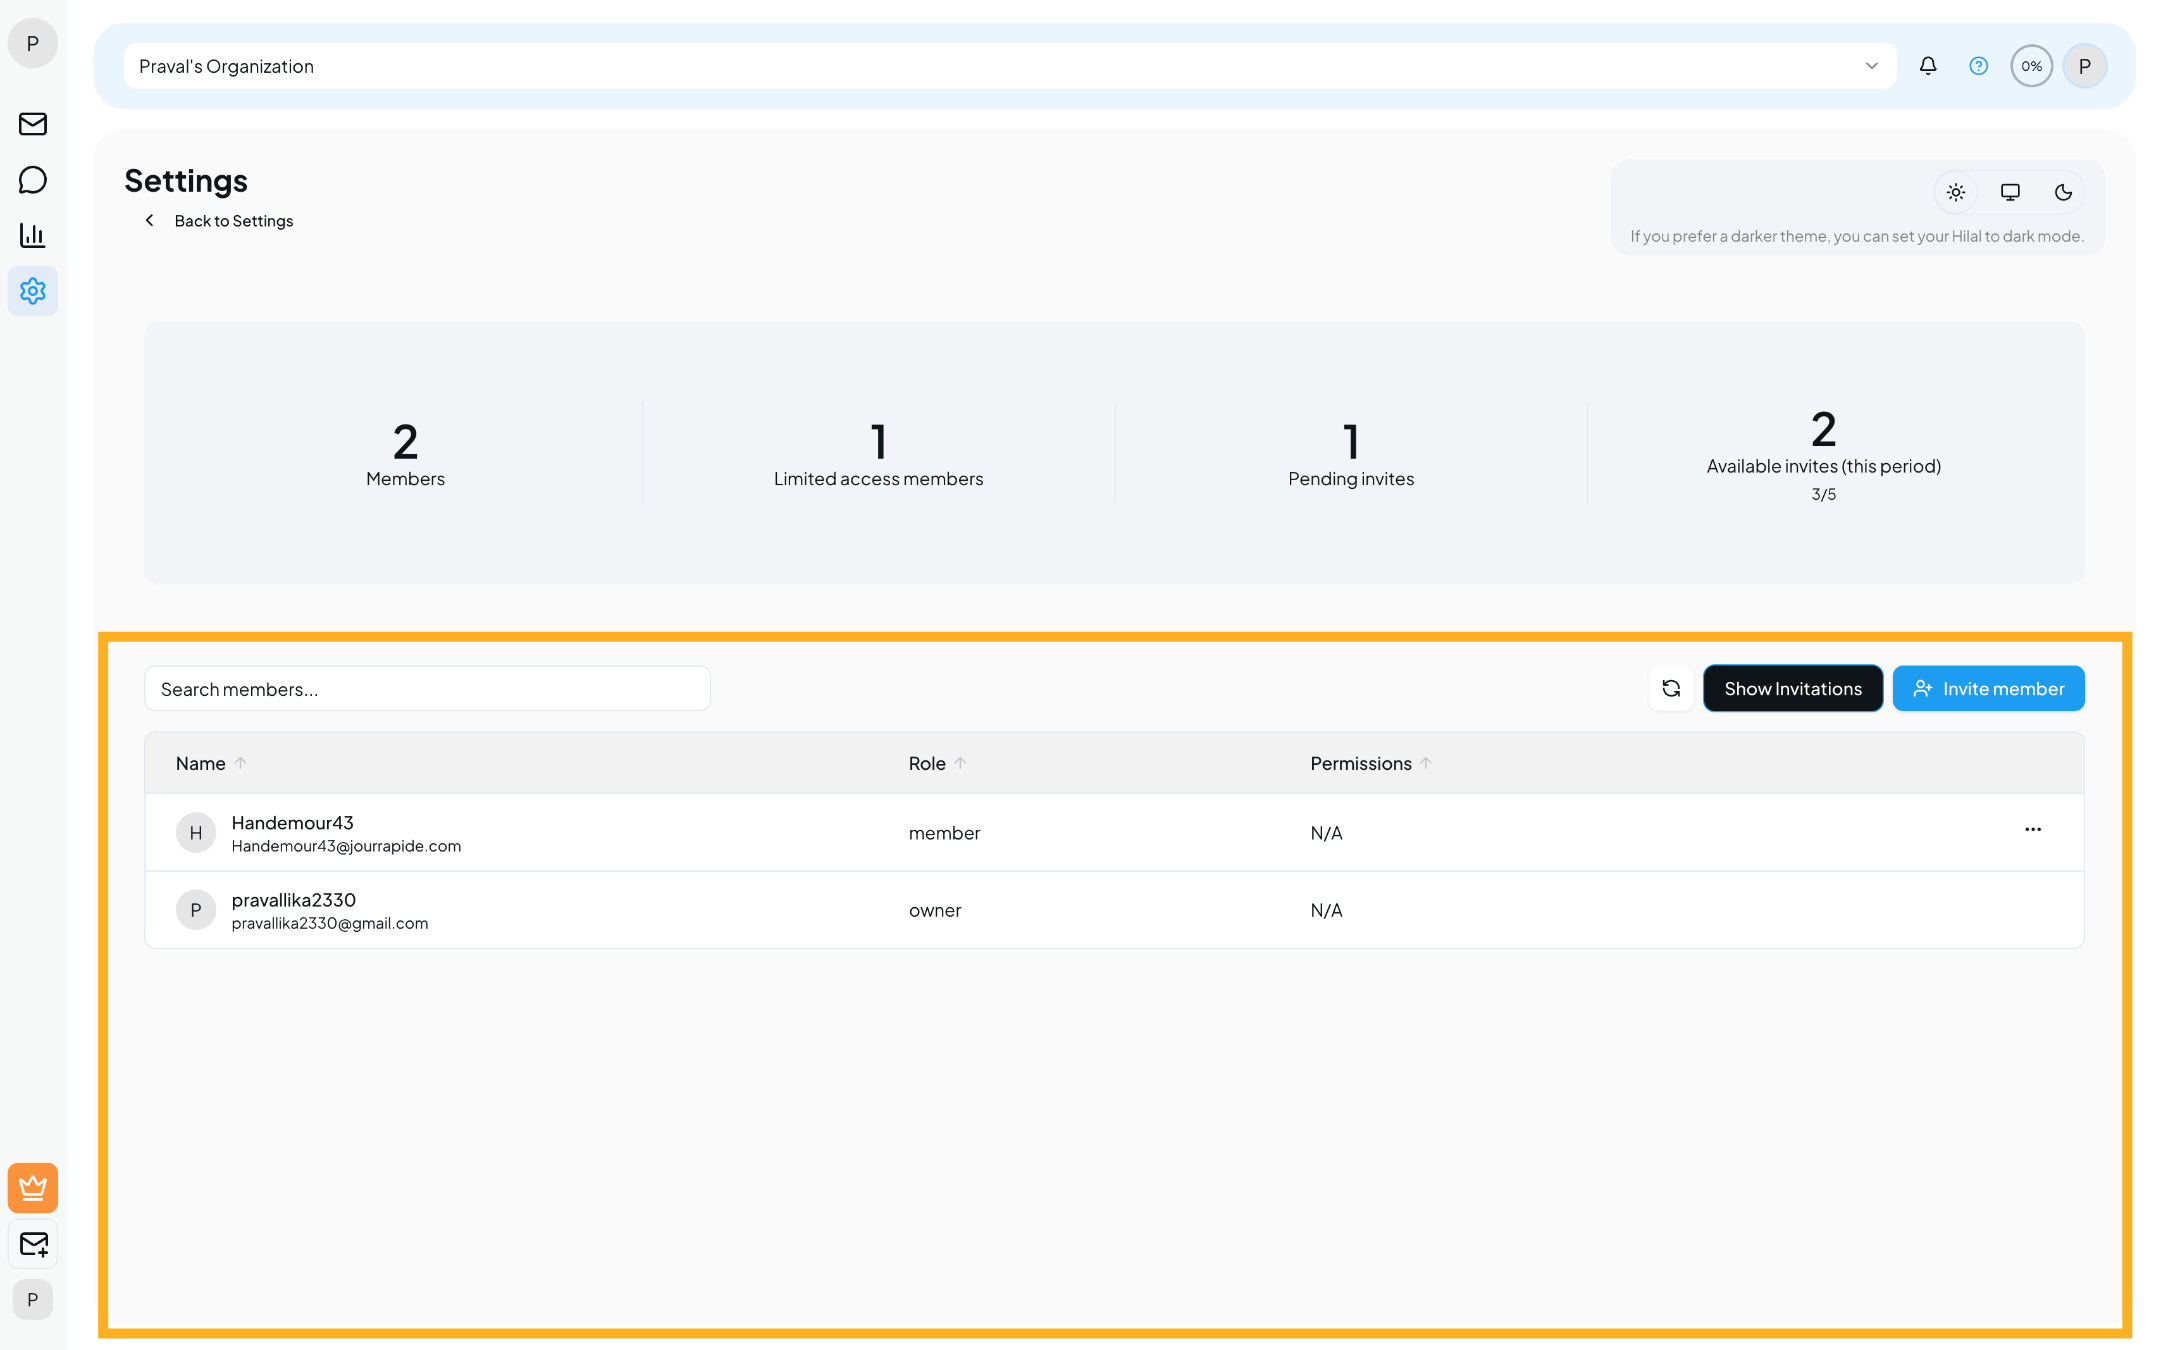Viewport: 2158px width, 1350px height.
Task: Open the notification bell icon
Action: [x=1928, y=65]
